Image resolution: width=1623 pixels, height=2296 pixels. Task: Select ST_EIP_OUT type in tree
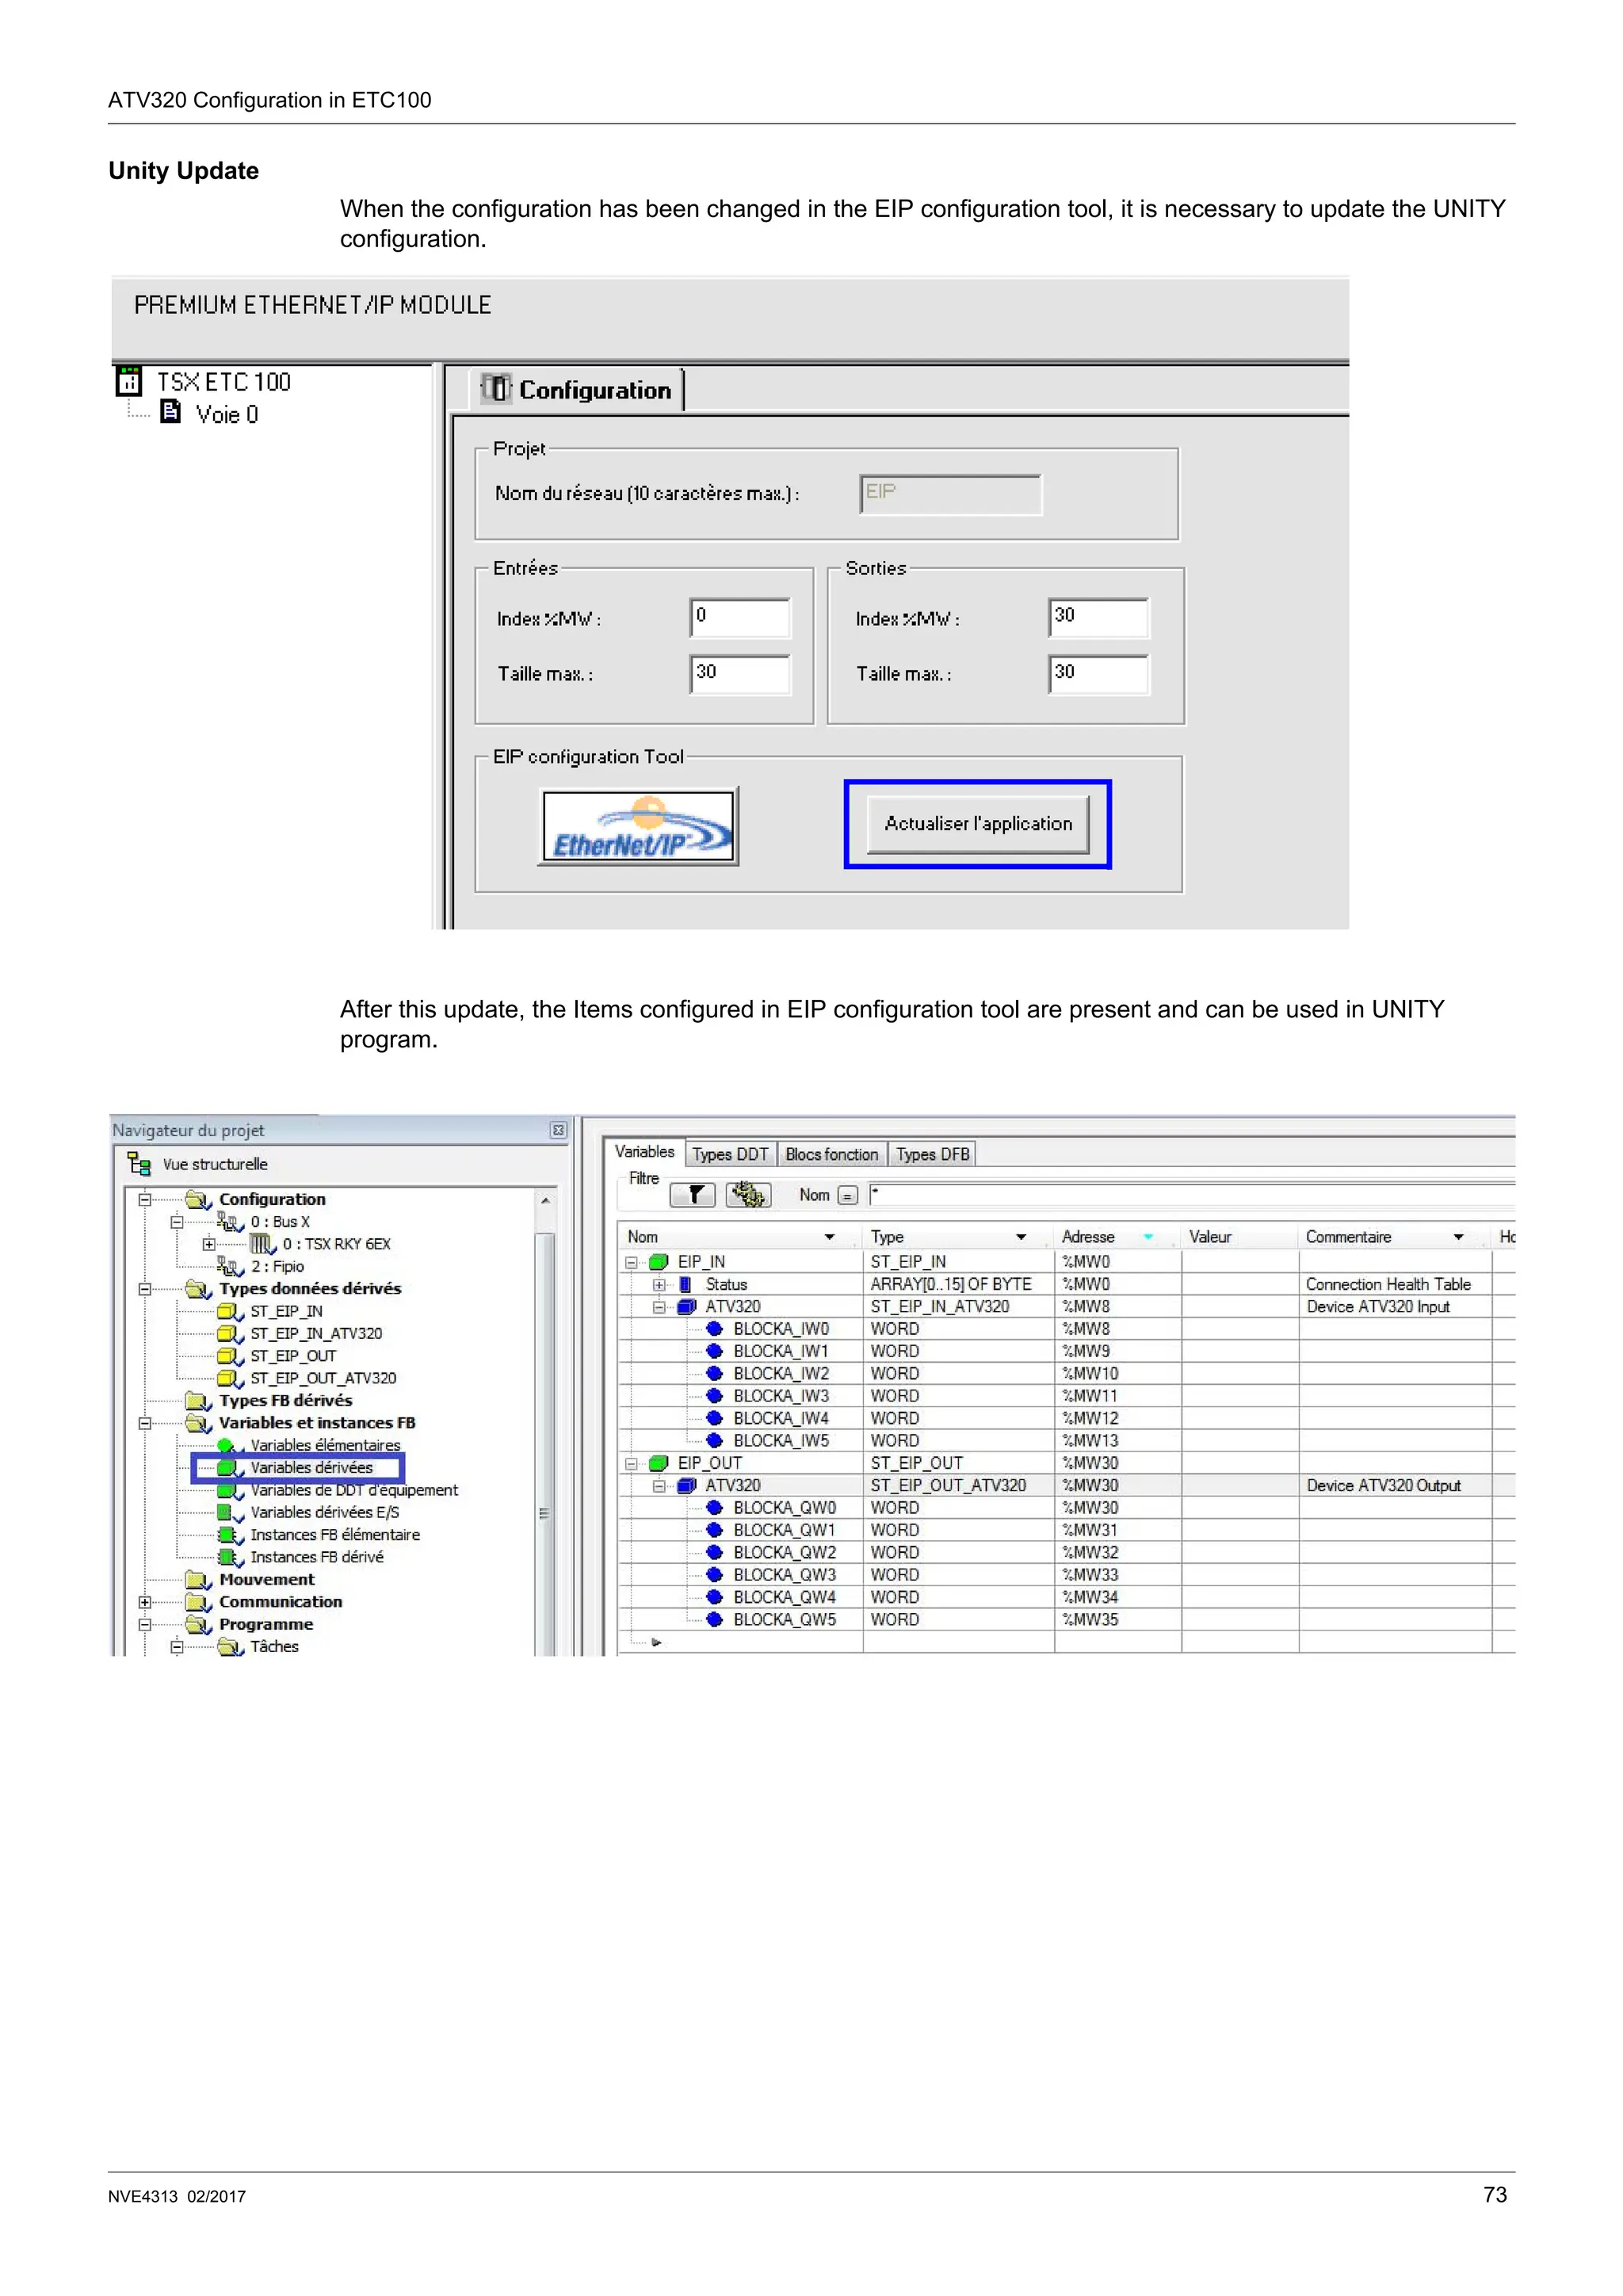[293, 1356]
